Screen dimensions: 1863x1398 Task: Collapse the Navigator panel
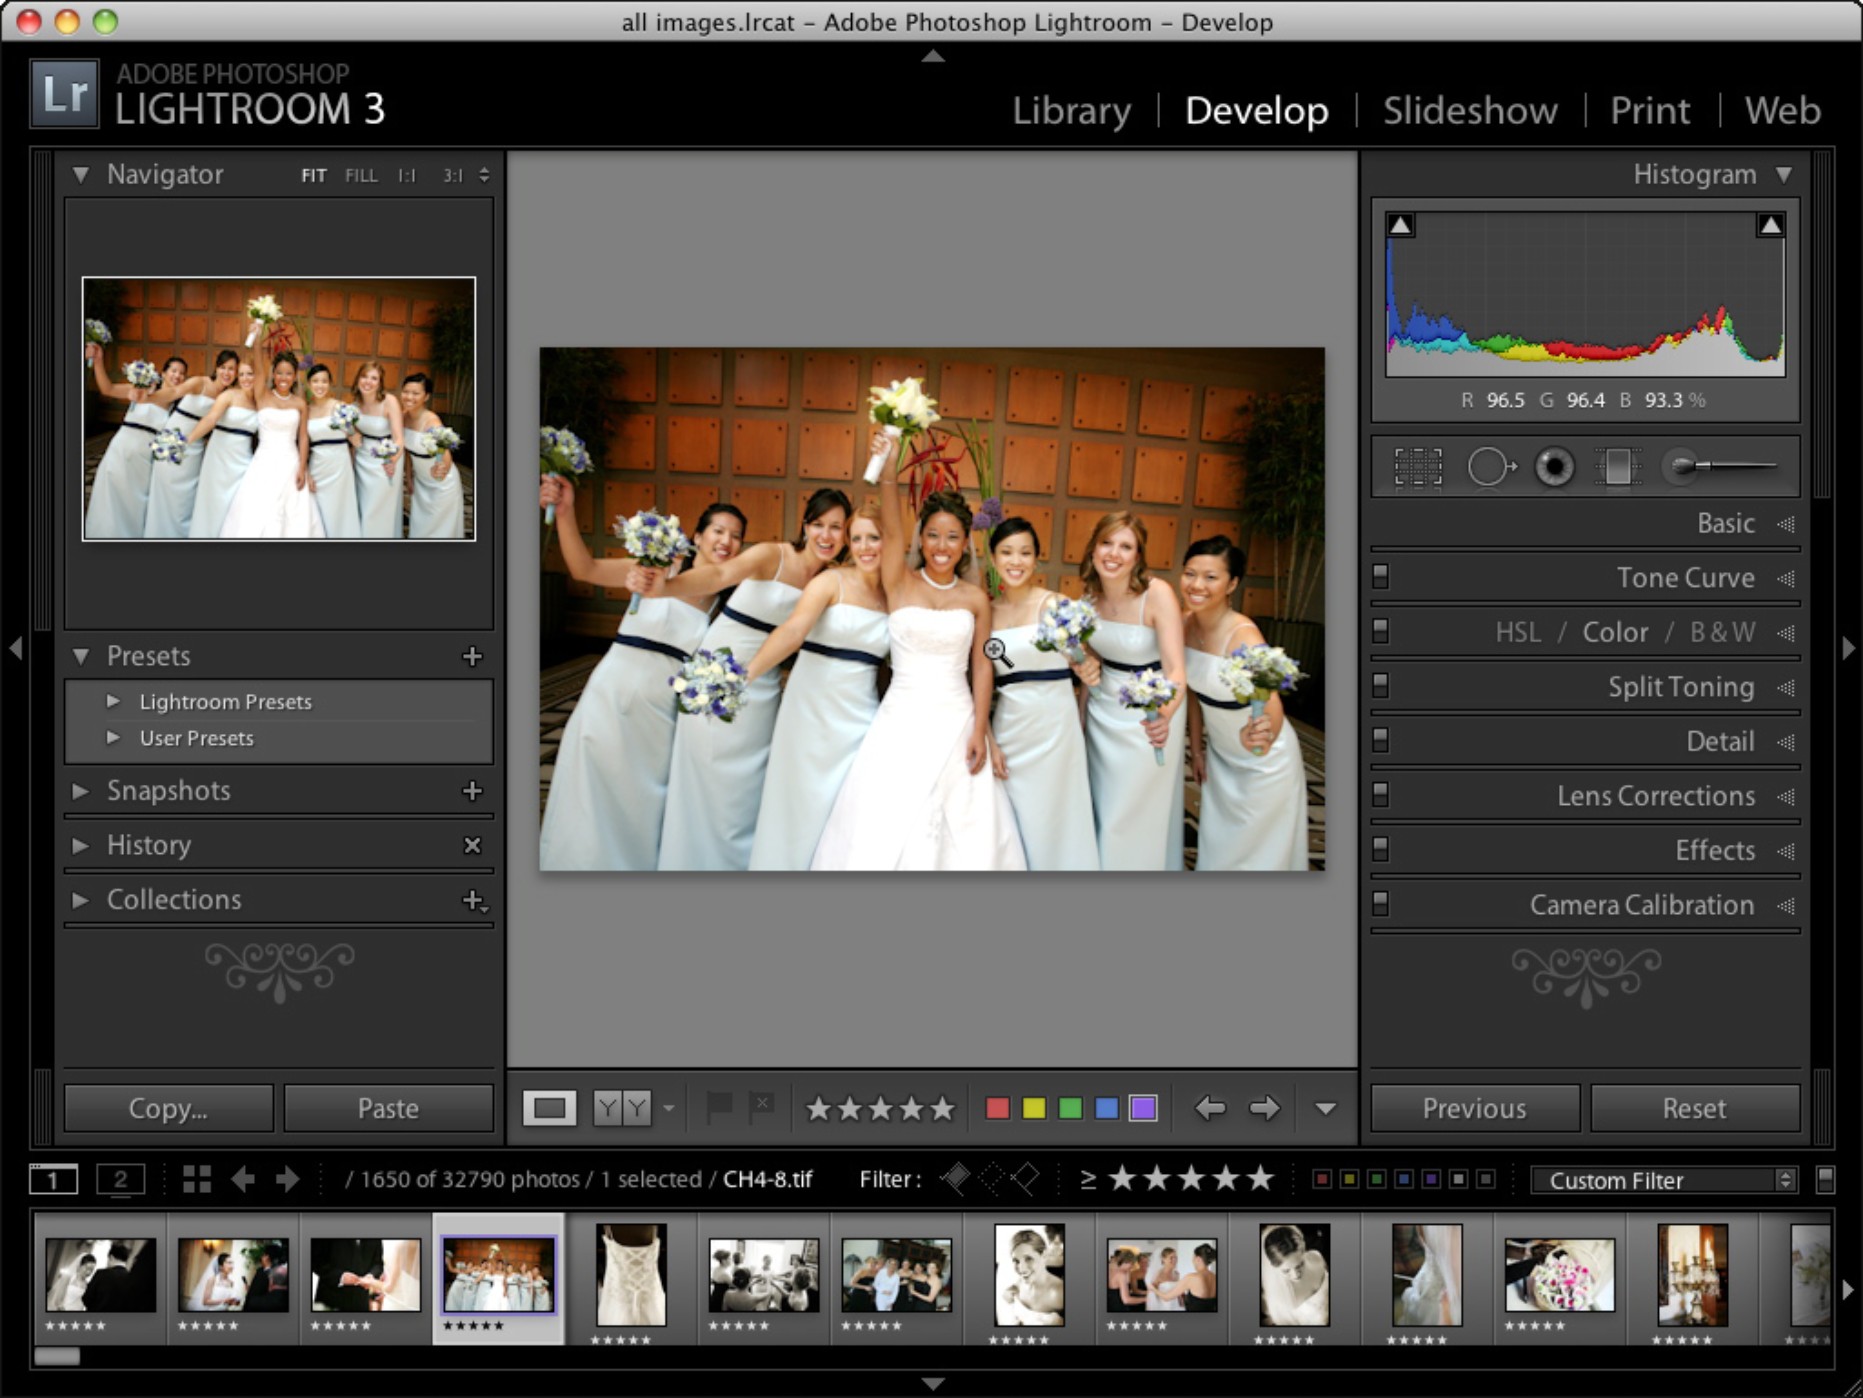coord(81,175)
